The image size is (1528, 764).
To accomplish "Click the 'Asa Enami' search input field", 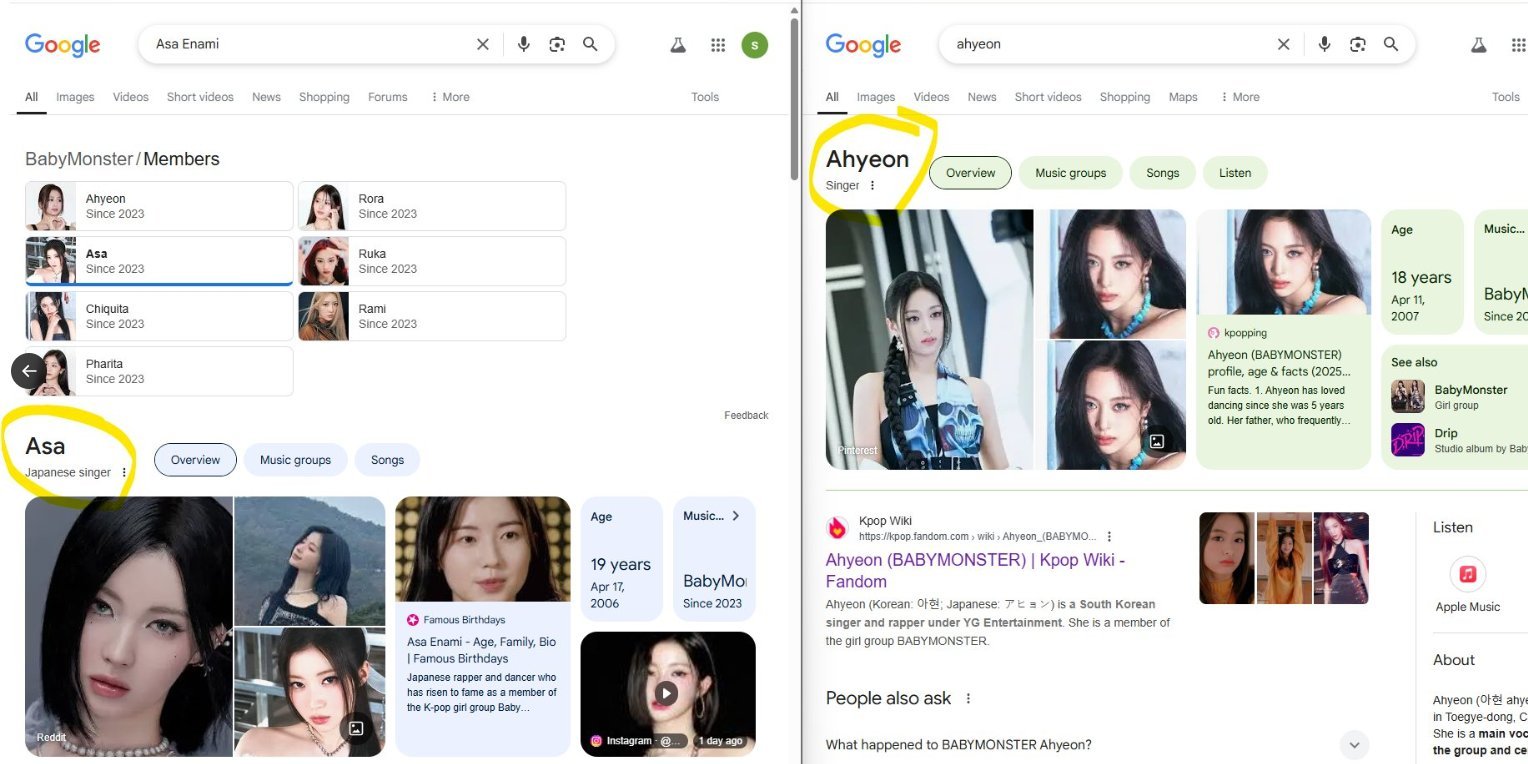I will pyautogui.click(x=310, y=44).
